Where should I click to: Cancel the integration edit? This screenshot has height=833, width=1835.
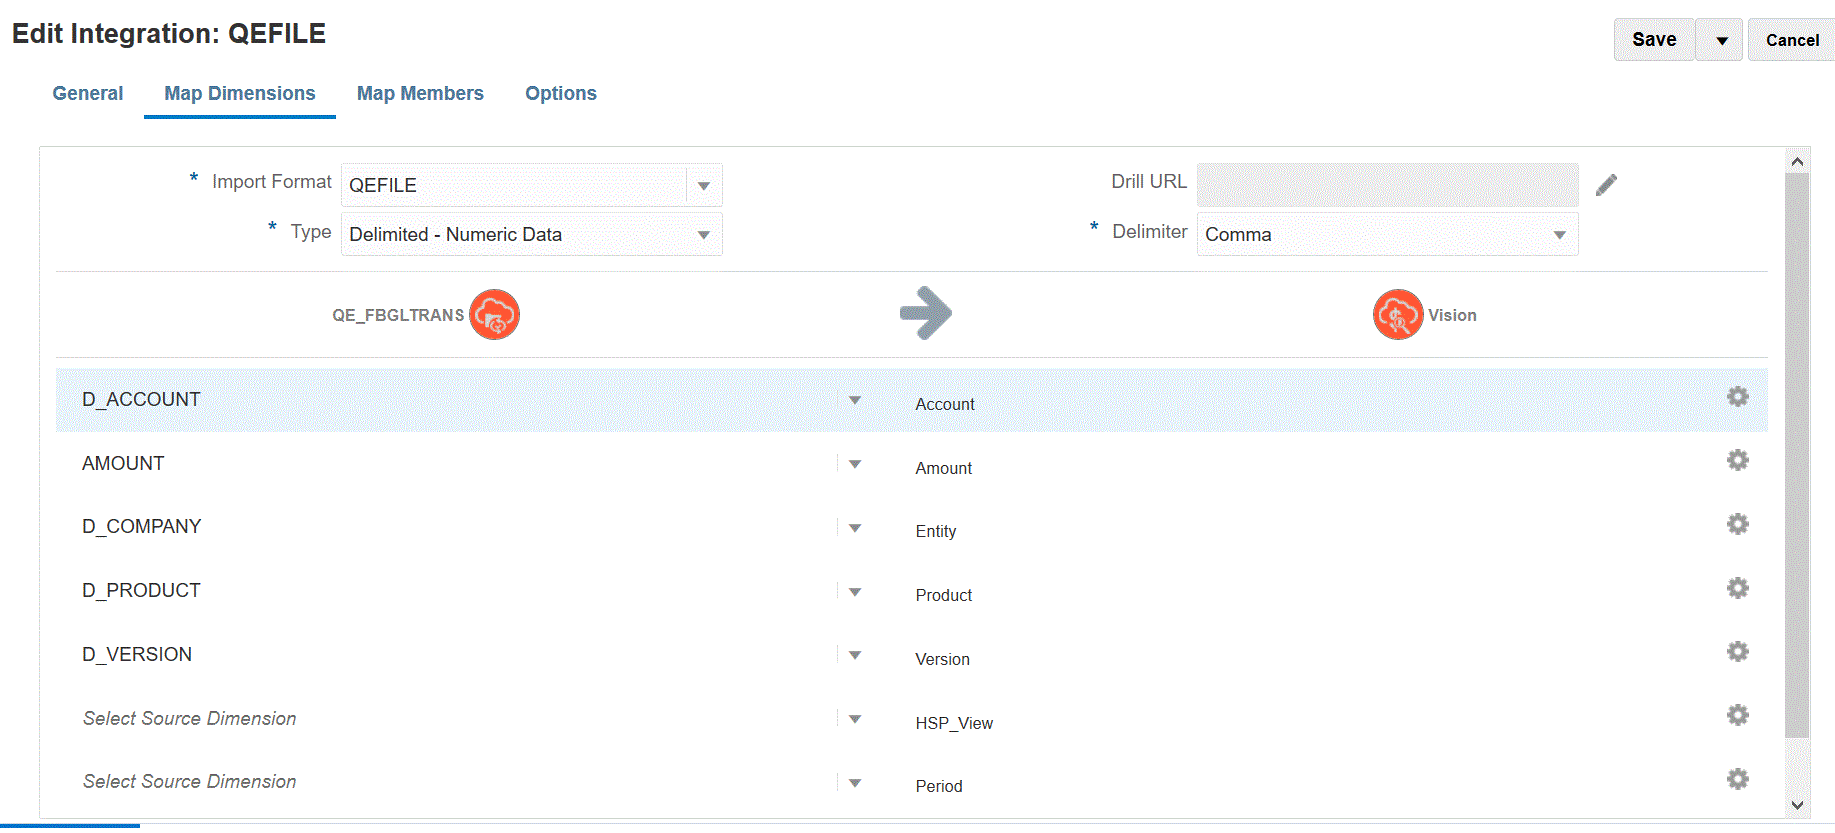(x=1791, y=40)
